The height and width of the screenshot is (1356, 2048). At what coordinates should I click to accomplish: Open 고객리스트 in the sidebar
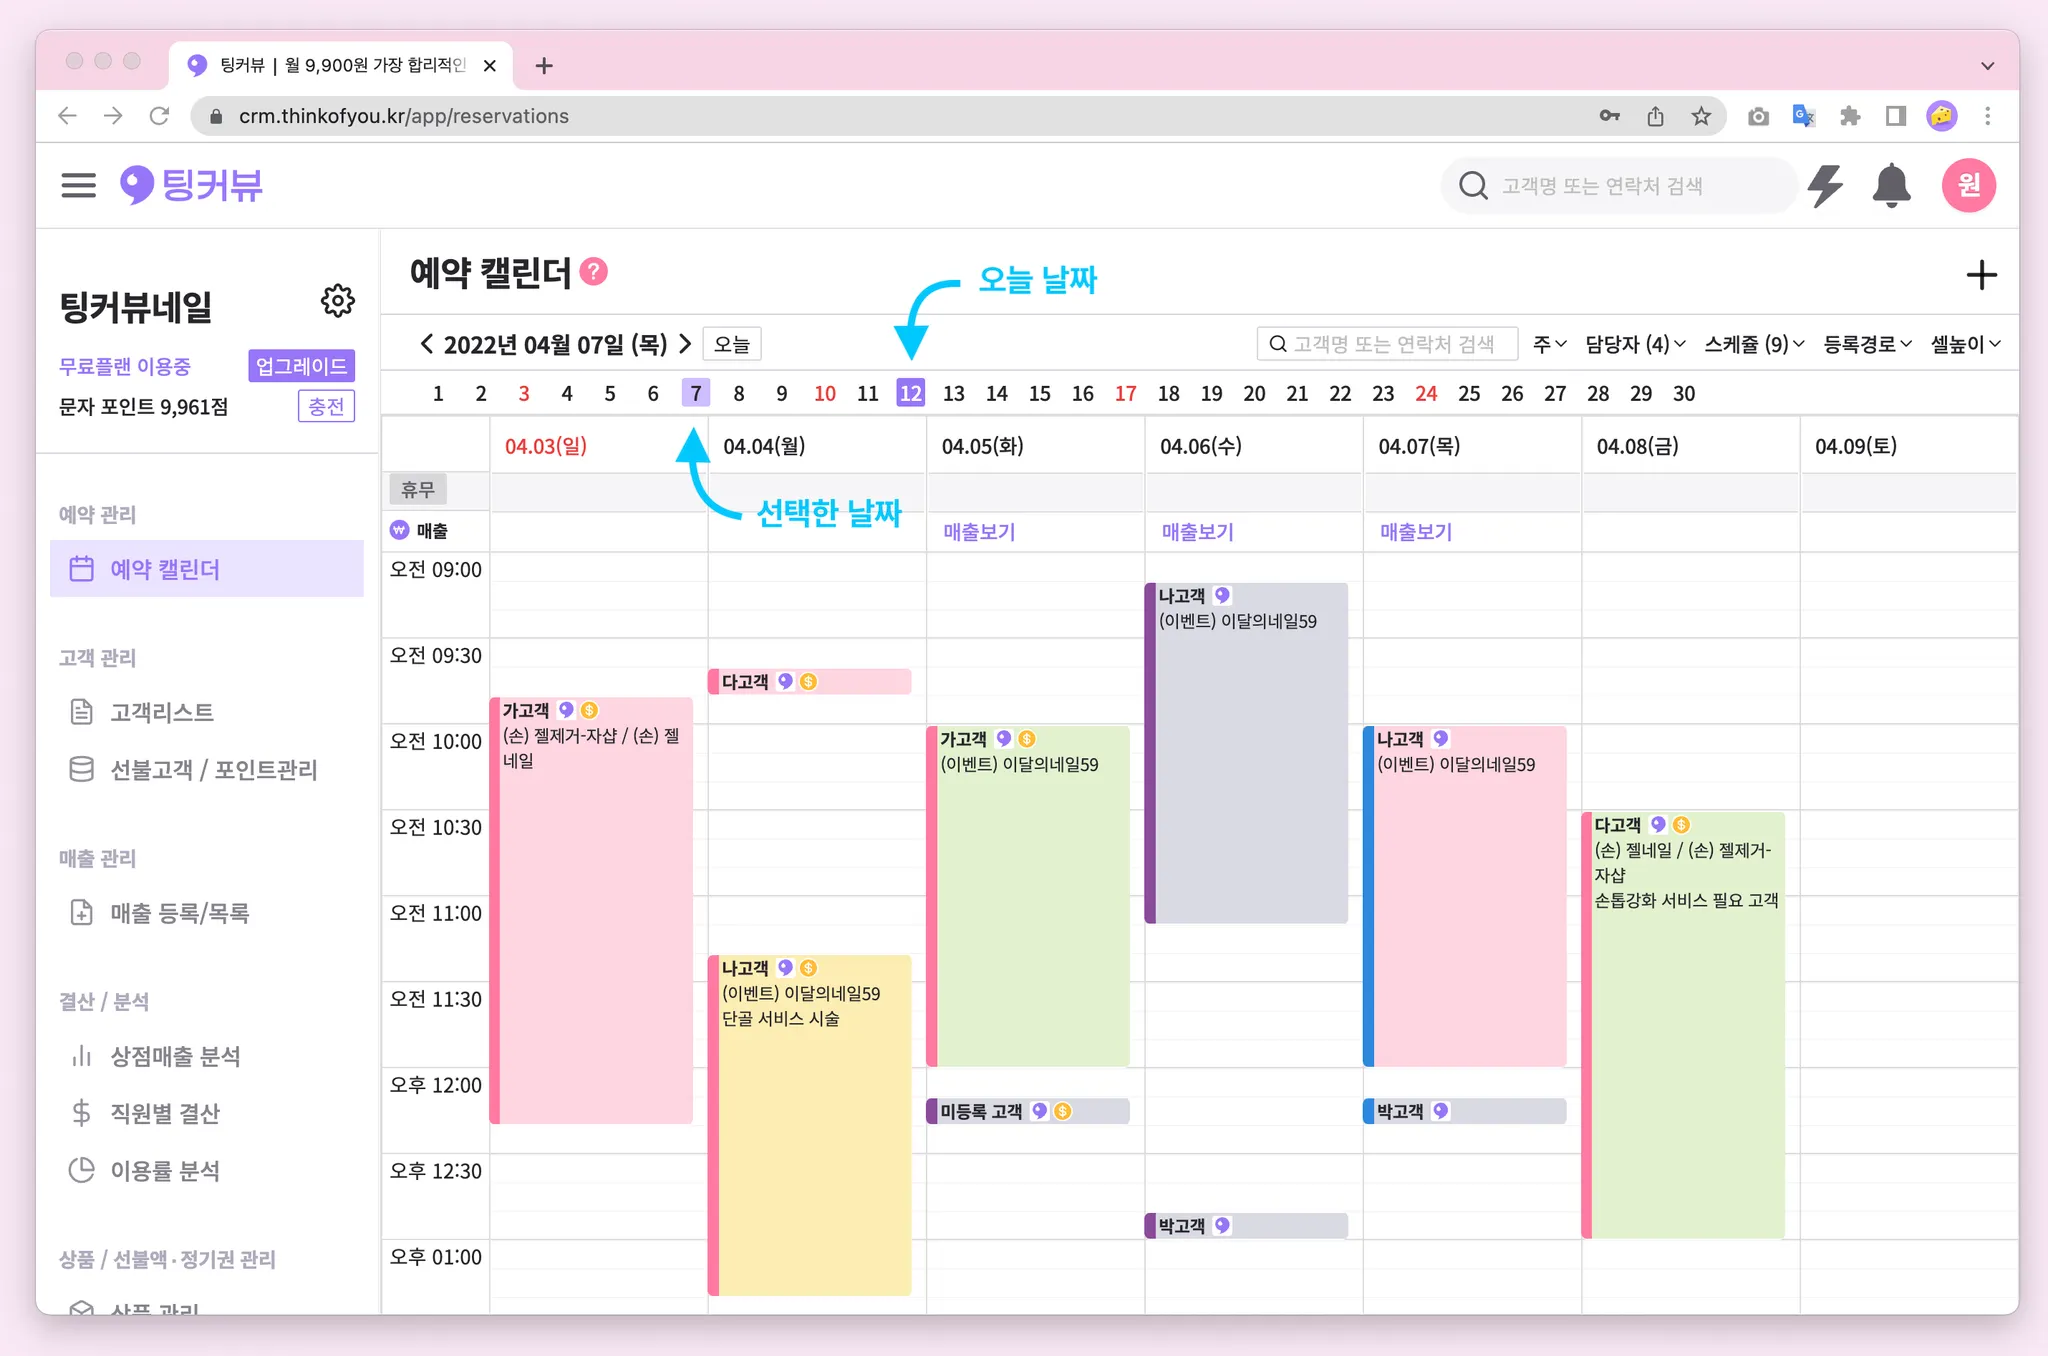click(161, 712)
